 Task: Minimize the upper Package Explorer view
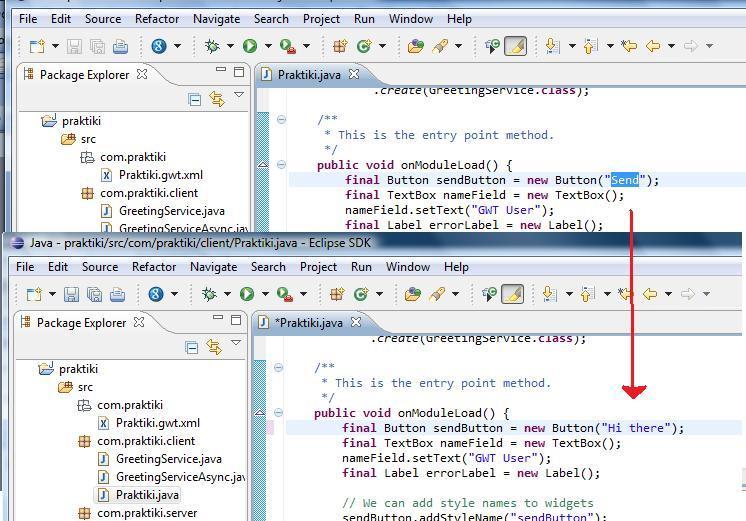point(221,69)
